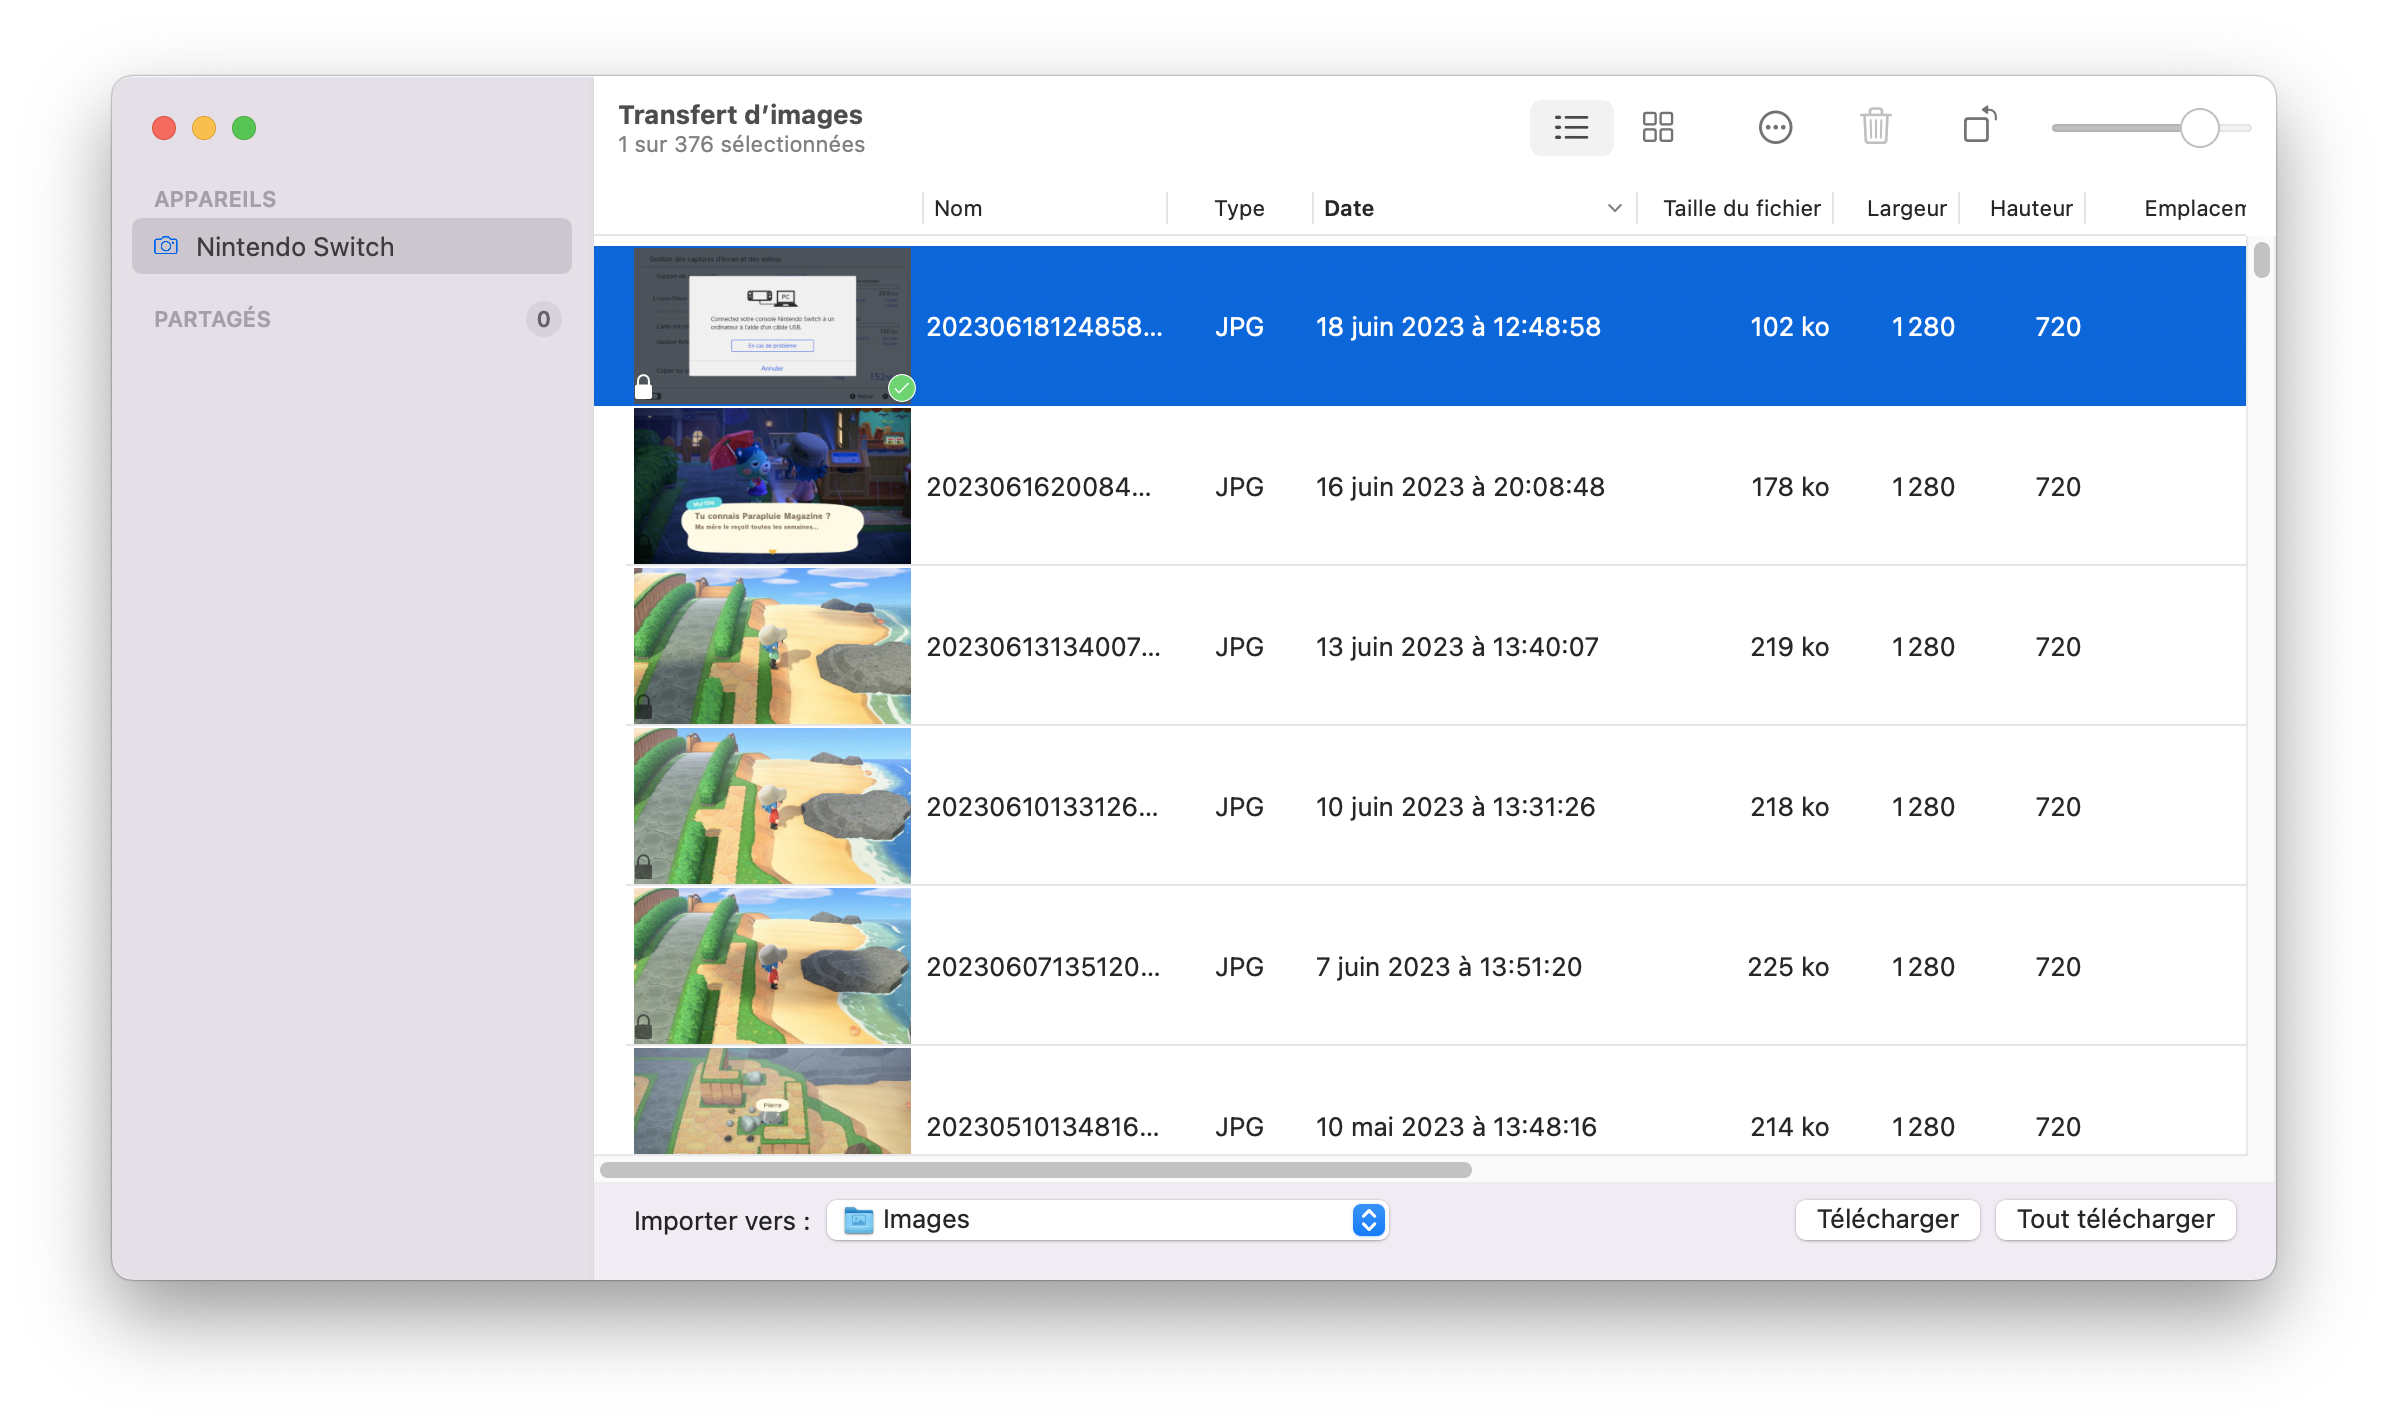
Task: Click date 16 juin 2023 à 20:08:48
Action: pos(1460,487)
